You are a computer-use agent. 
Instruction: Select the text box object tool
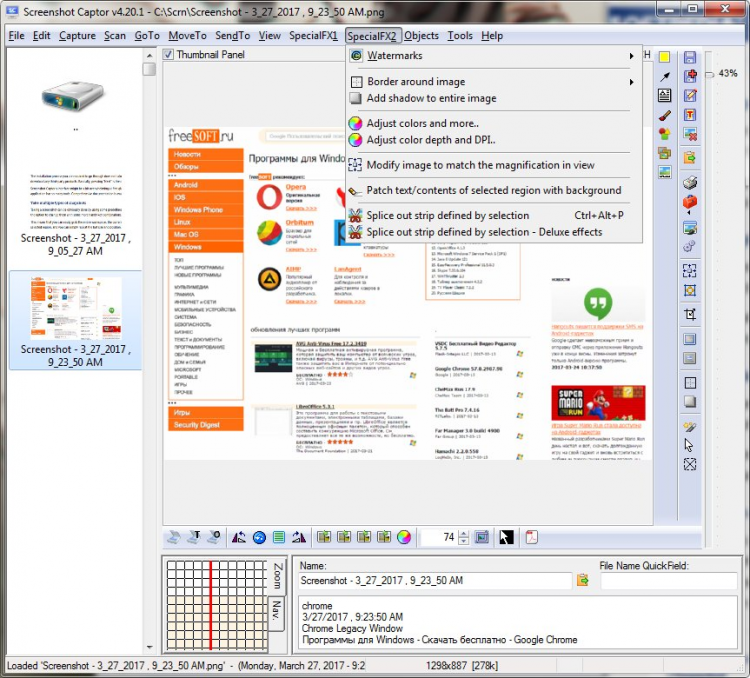(664, 96)
